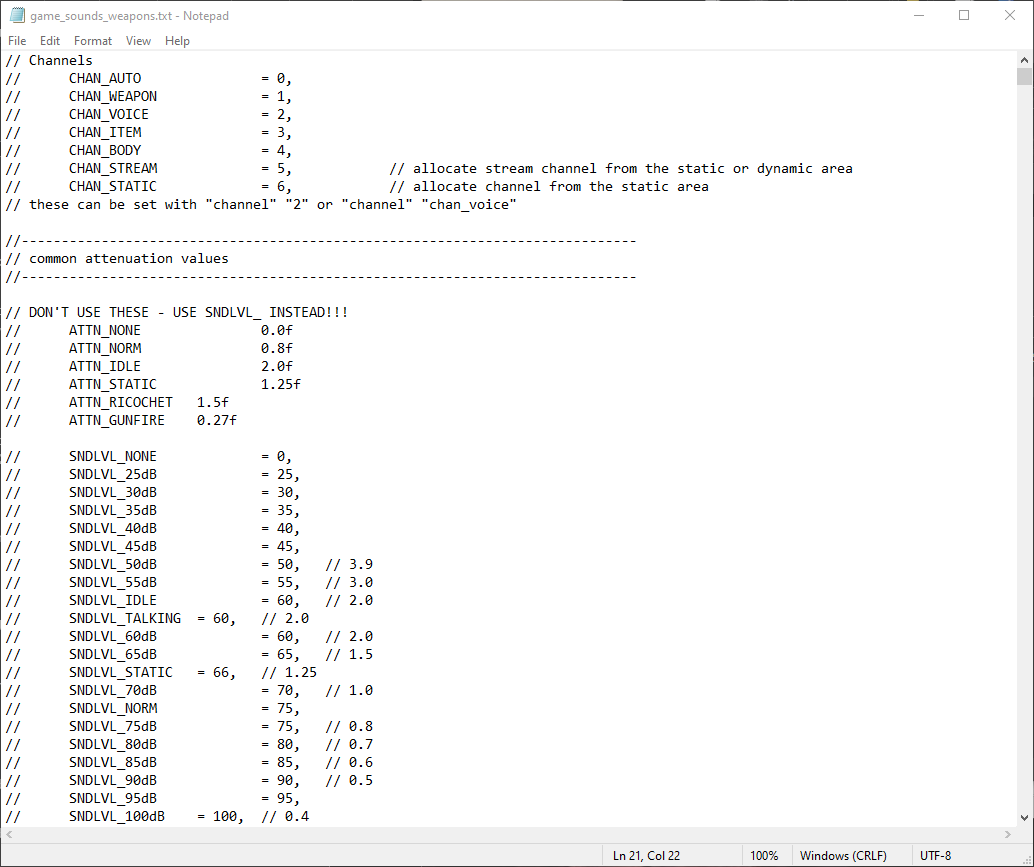The height and width of the screenshot is (867, 1034).
Task: Open the Help menu
Action: [x=177, y=41]
